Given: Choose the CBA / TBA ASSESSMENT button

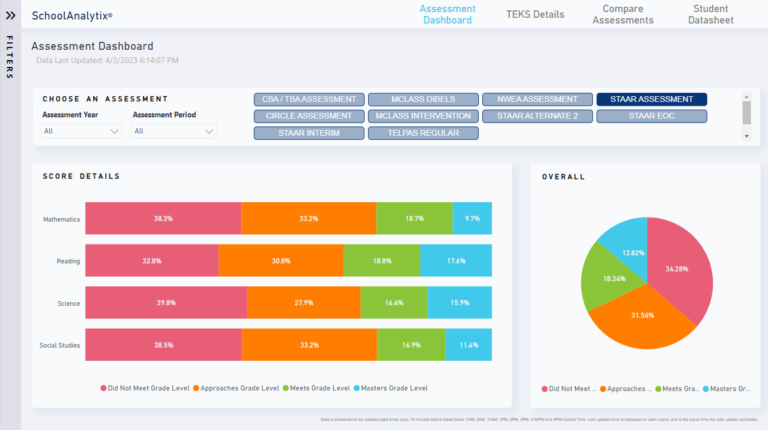Looking at the screenshot, I should click(308, 99).
